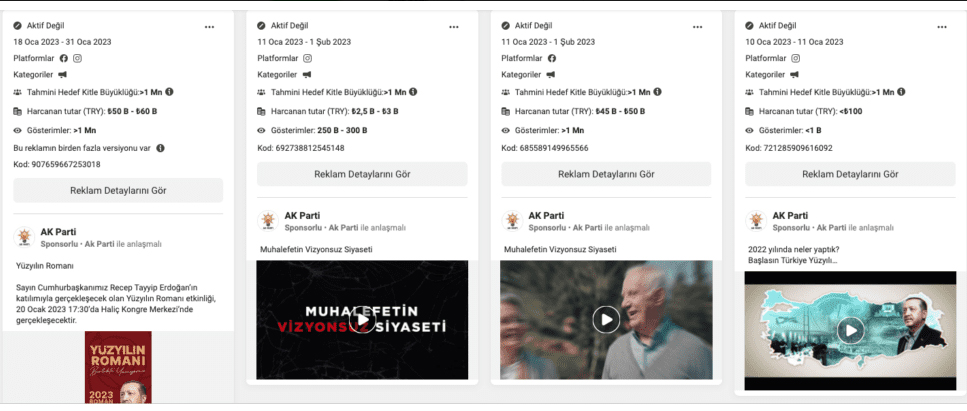Open three-dot menu on ad 721285909616092
967x411 pixels.
[942, 27]
